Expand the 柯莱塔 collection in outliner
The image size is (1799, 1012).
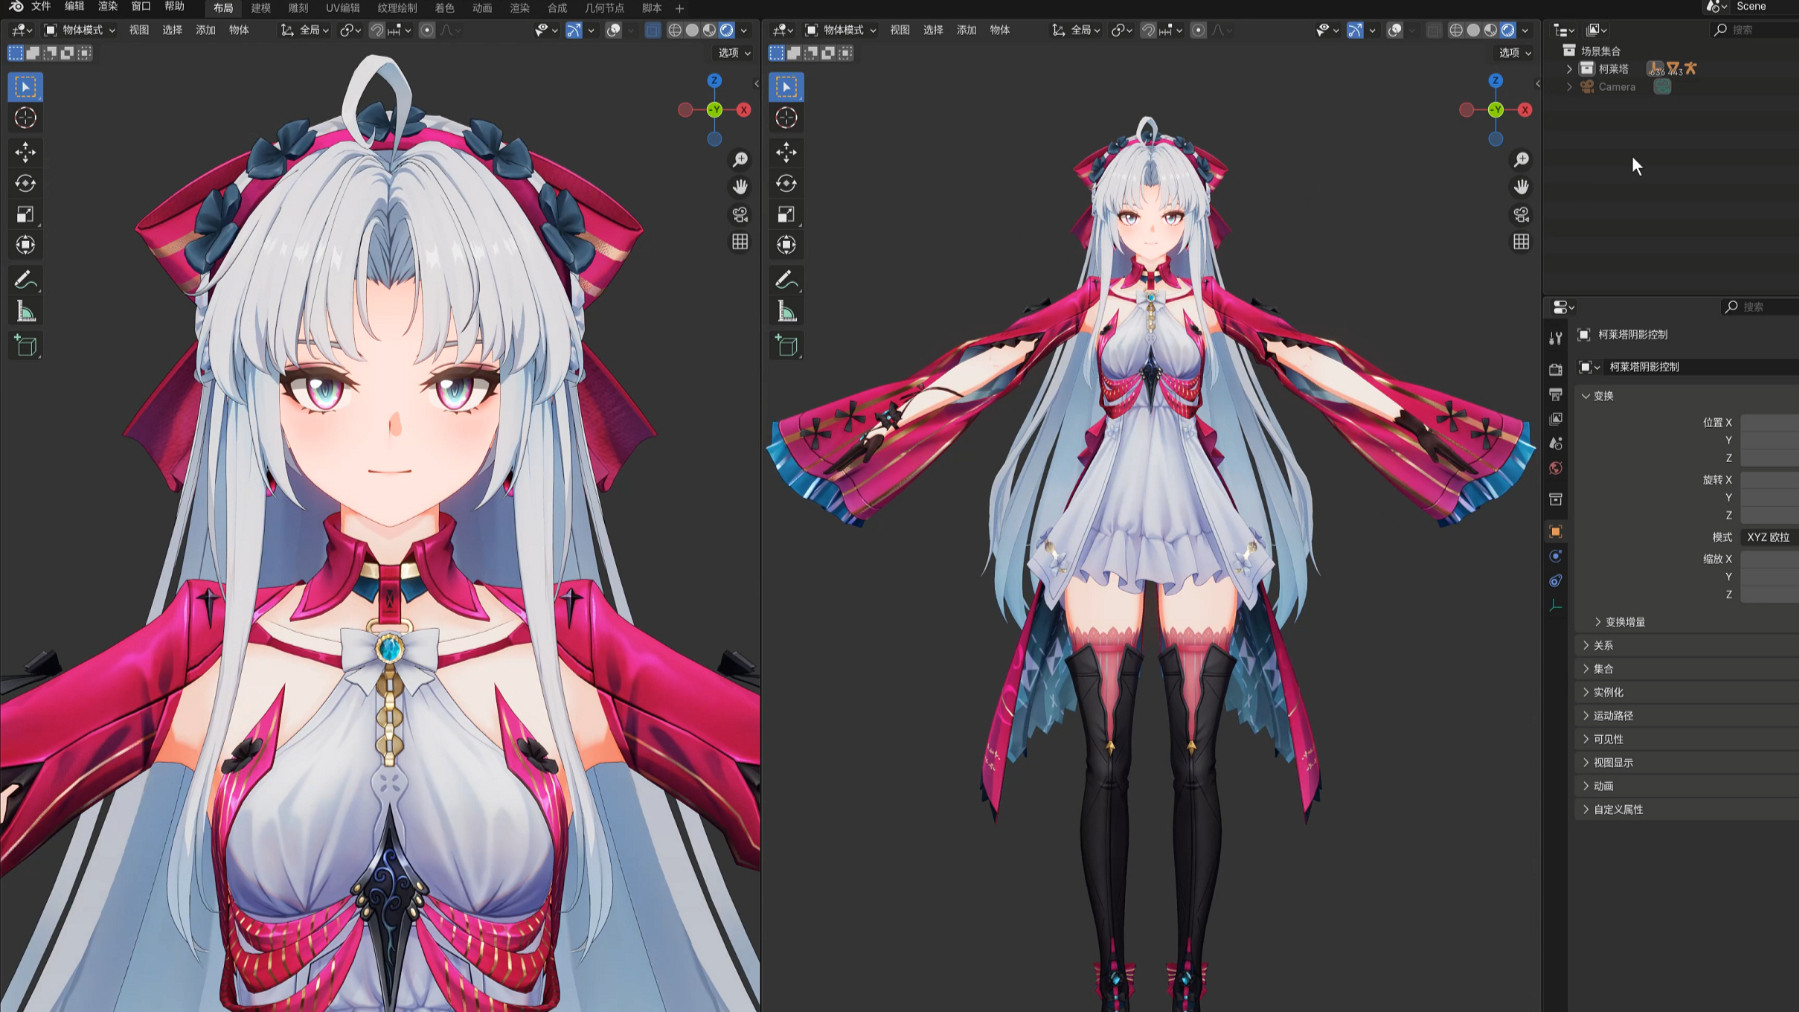click(1569, 69)
